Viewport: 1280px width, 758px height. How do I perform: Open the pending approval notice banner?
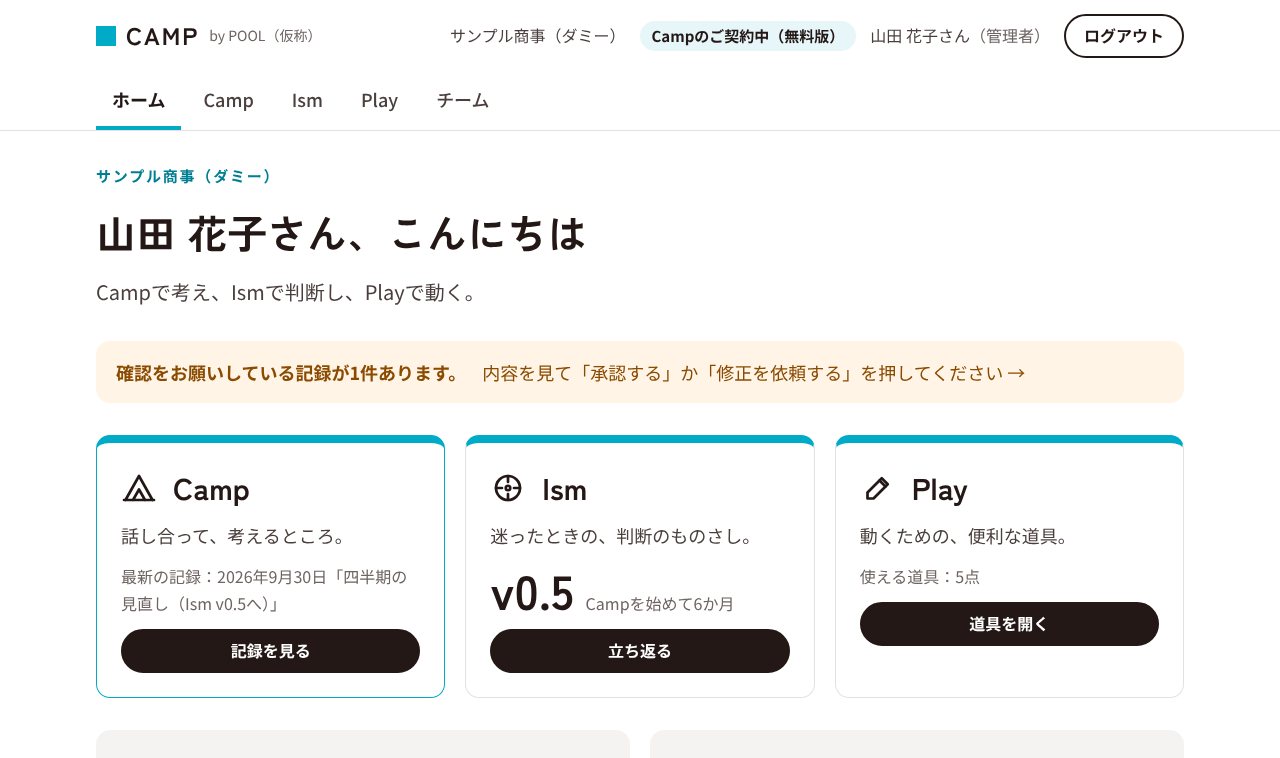tap(640, 372)
